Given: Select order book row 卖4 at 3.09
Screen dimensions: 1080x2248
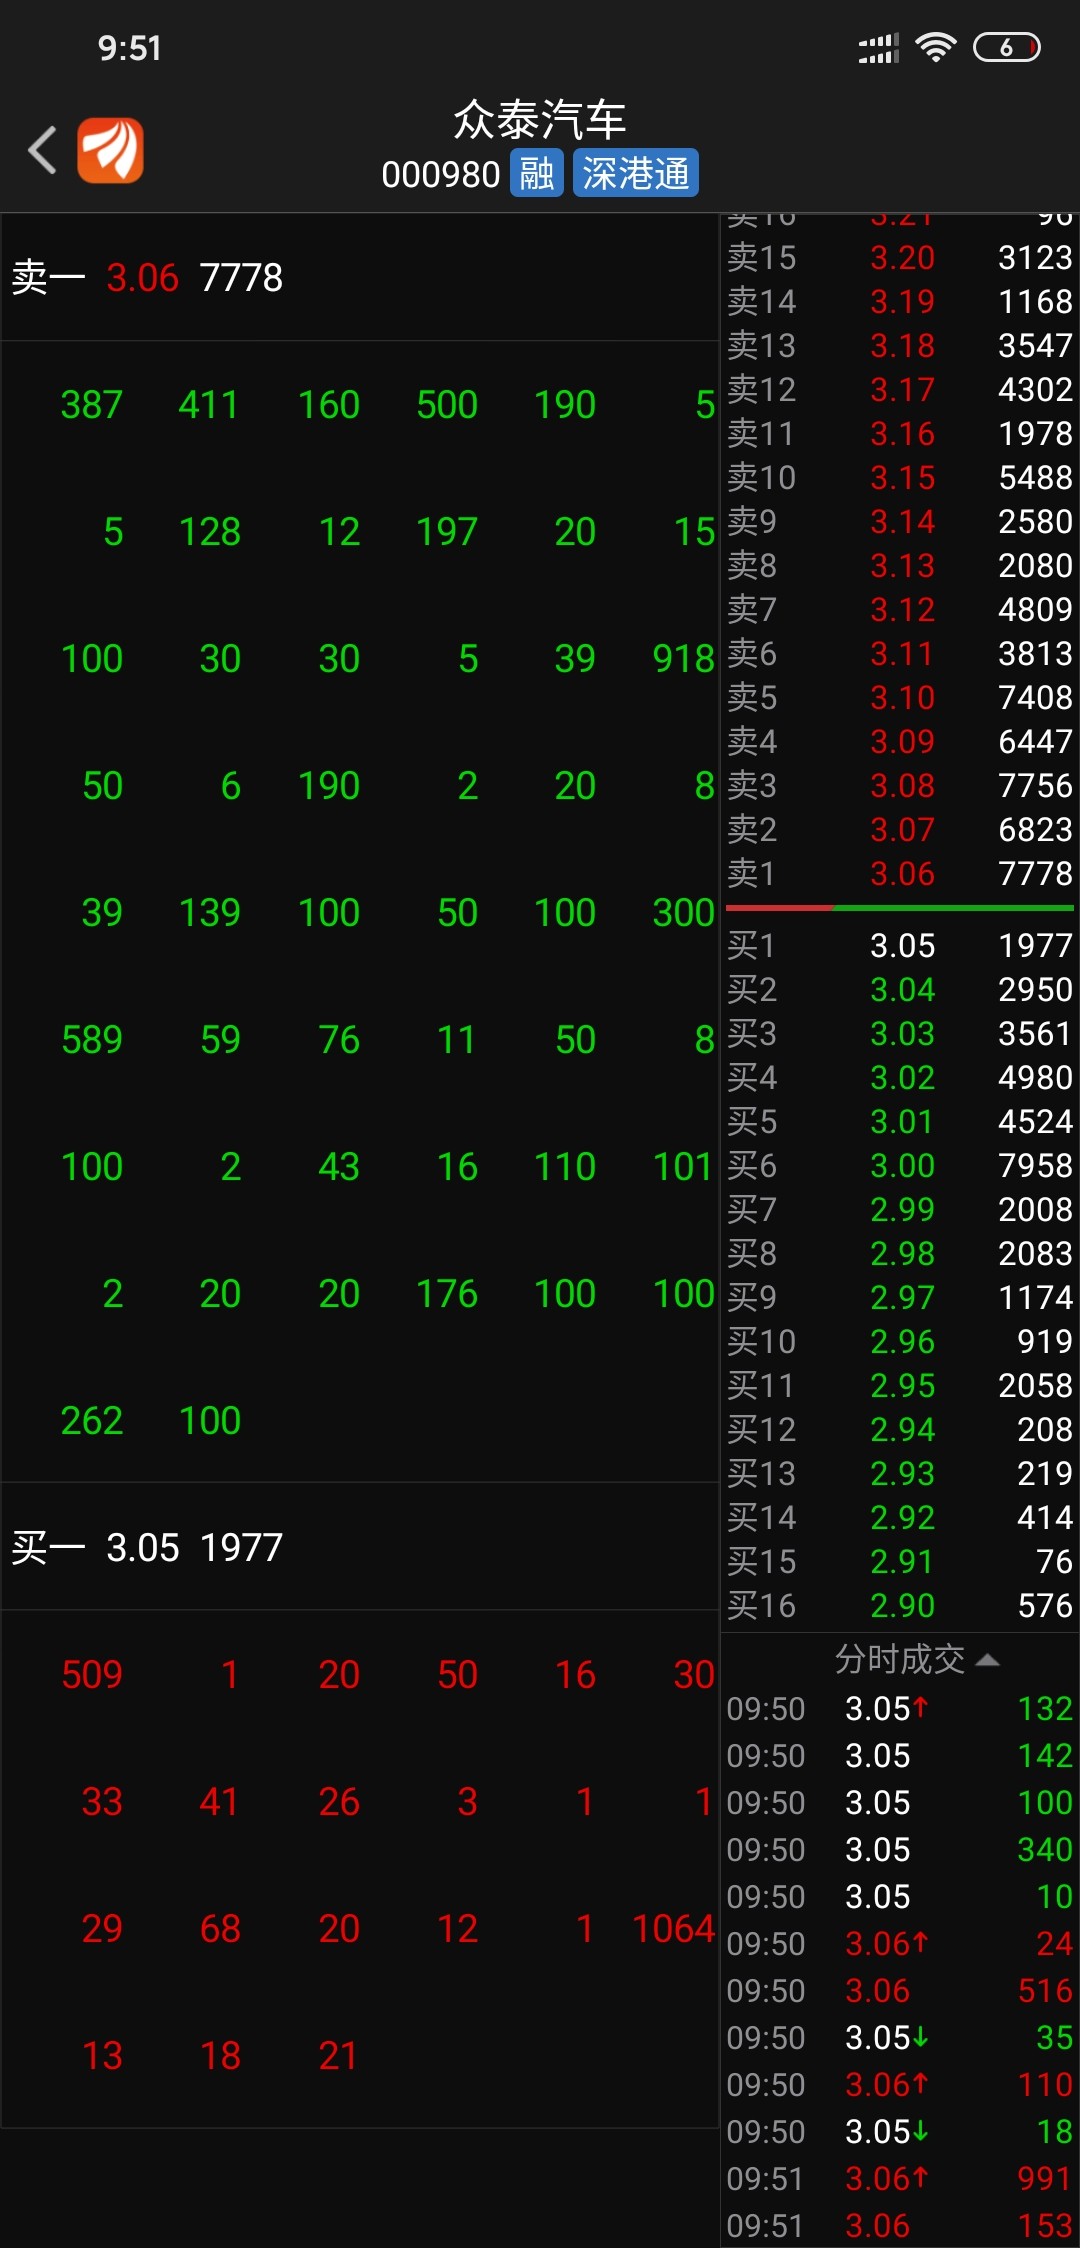Looking at the screenshot, I should point(900,741).
